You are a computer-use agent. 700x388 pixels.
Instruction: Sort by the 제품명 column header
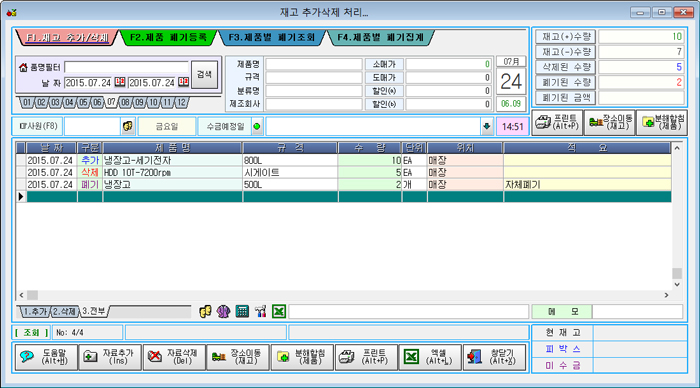[x=172, y=148]
